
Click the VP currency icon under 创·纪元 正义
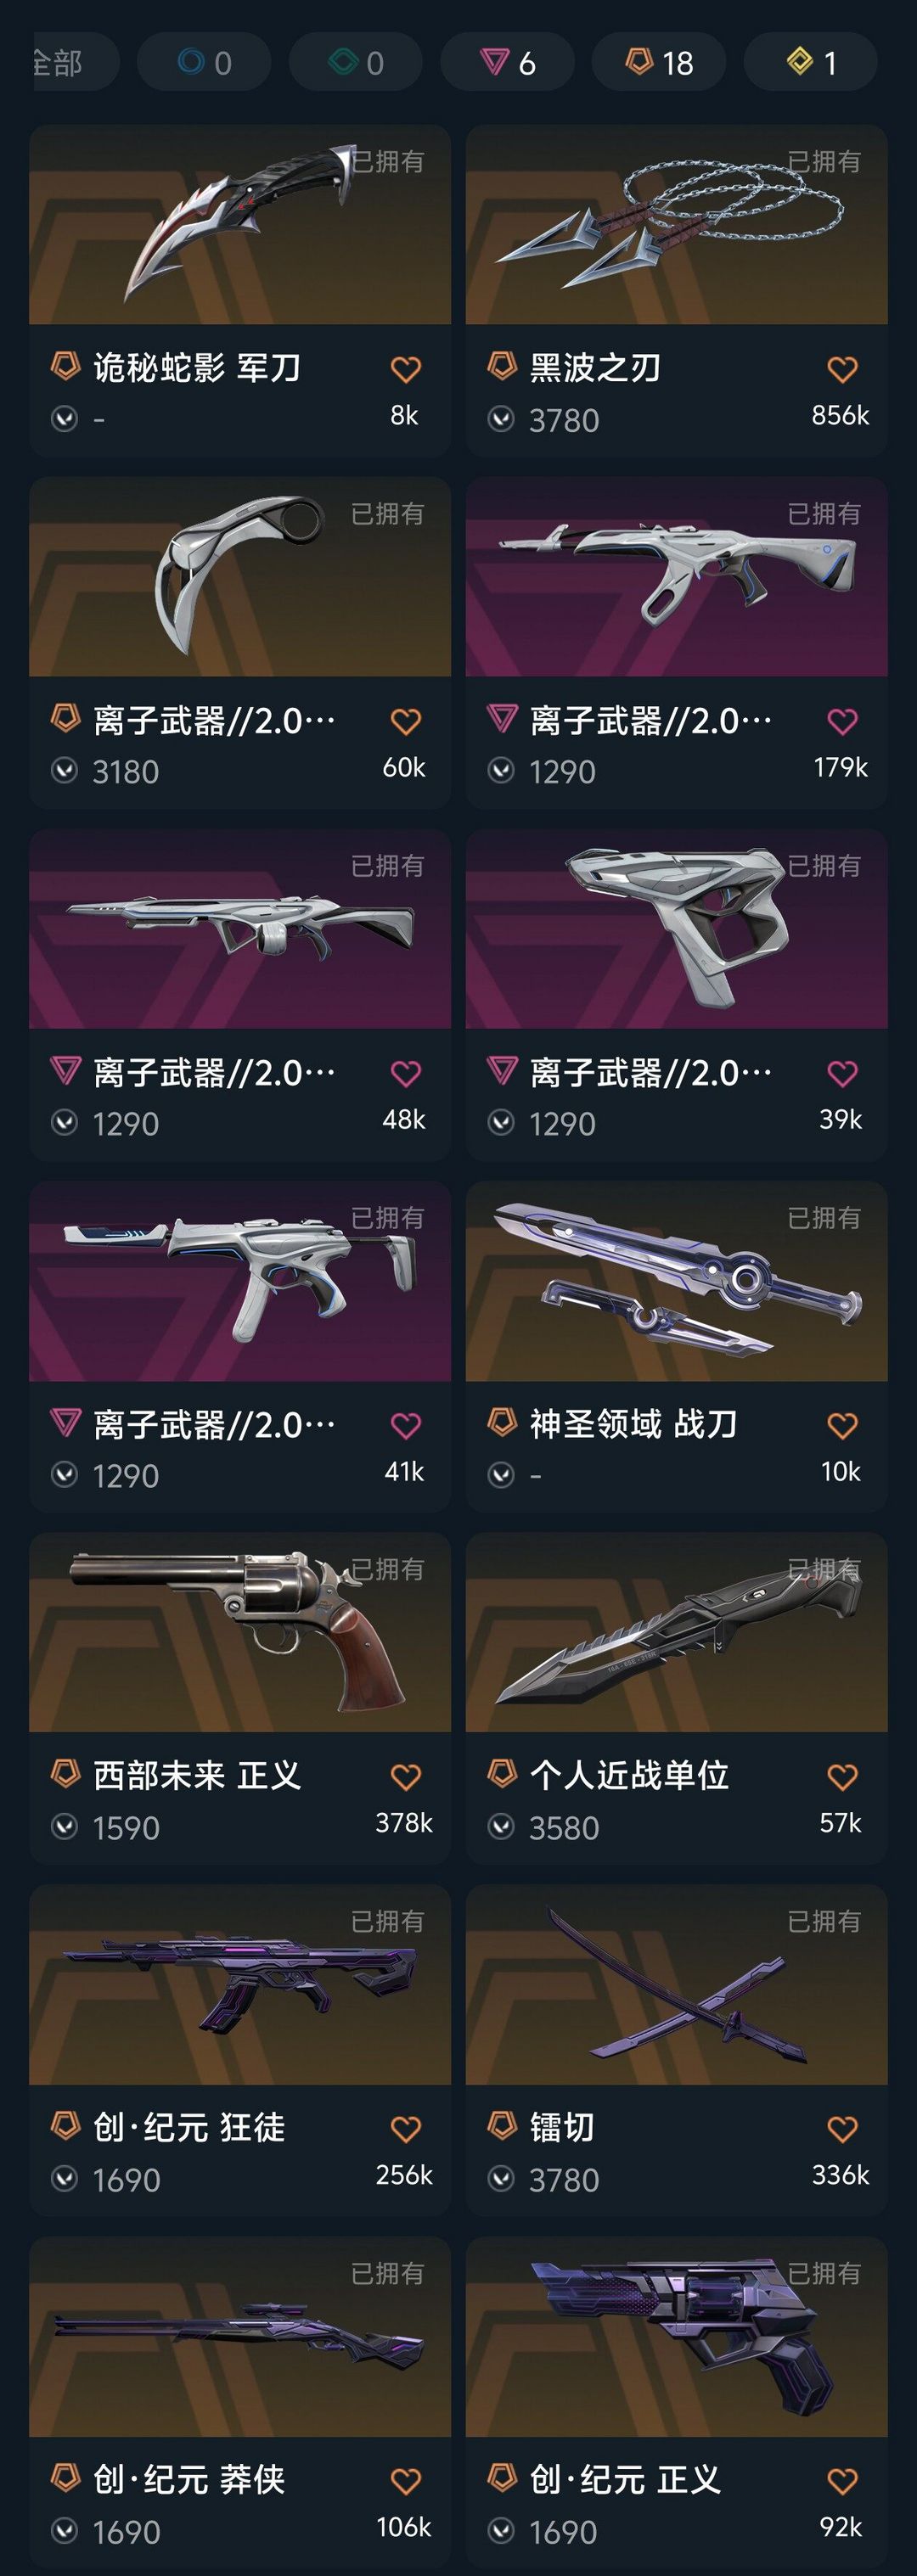coord(501,2532)
